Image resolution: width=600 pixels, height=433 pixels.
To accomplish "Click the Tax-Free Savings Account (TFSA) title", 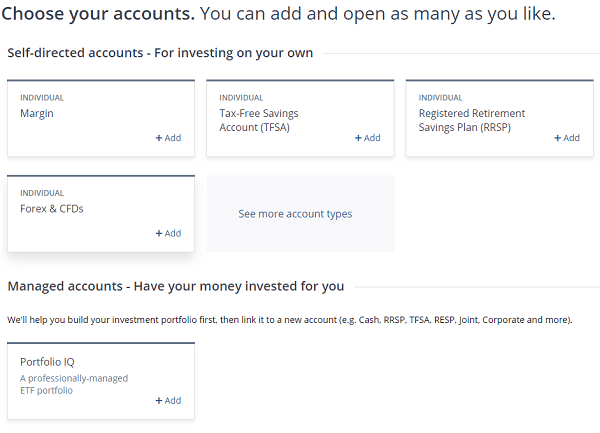I will [259, 120].
